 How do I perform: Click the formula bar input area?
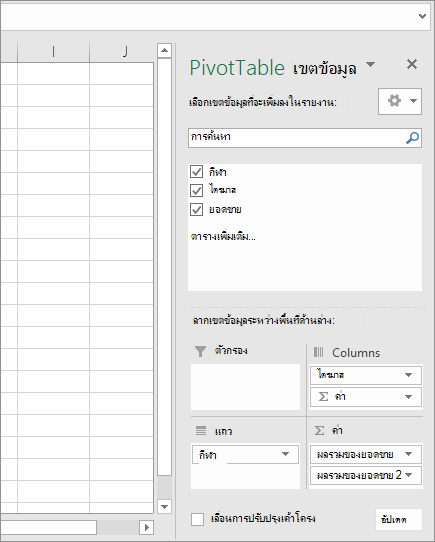207,16
